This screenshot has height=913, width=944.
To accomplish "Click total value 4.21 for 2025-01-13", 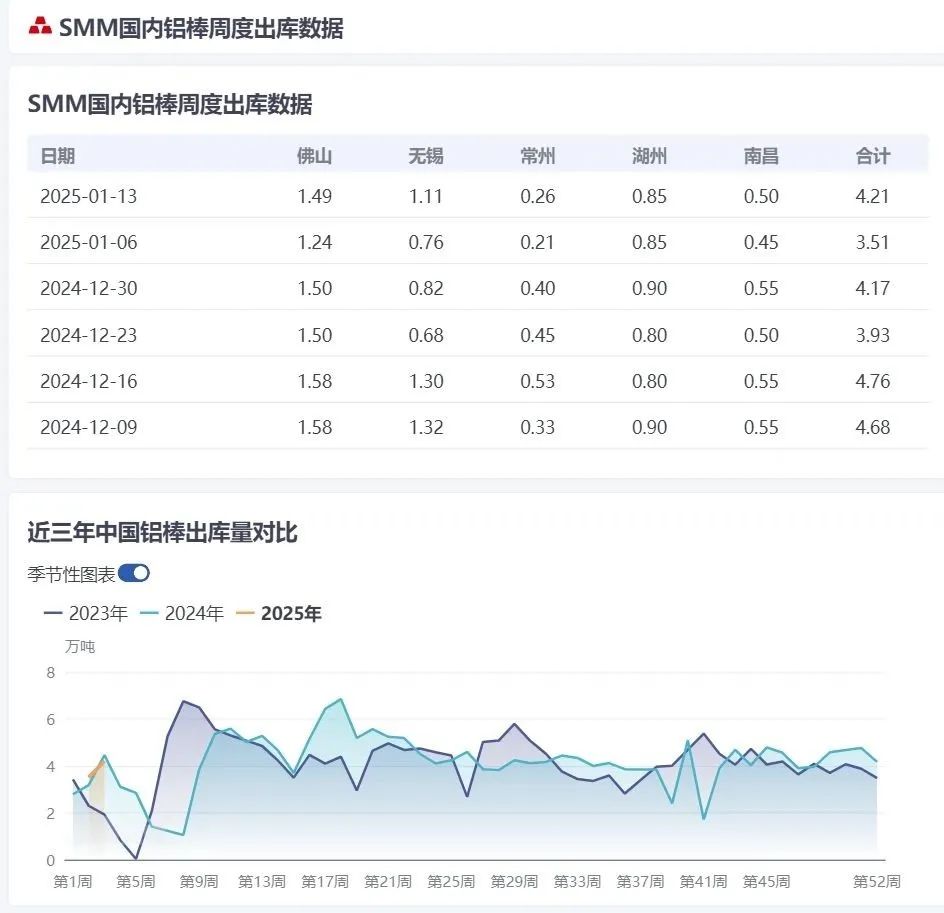I will point(872,196).
